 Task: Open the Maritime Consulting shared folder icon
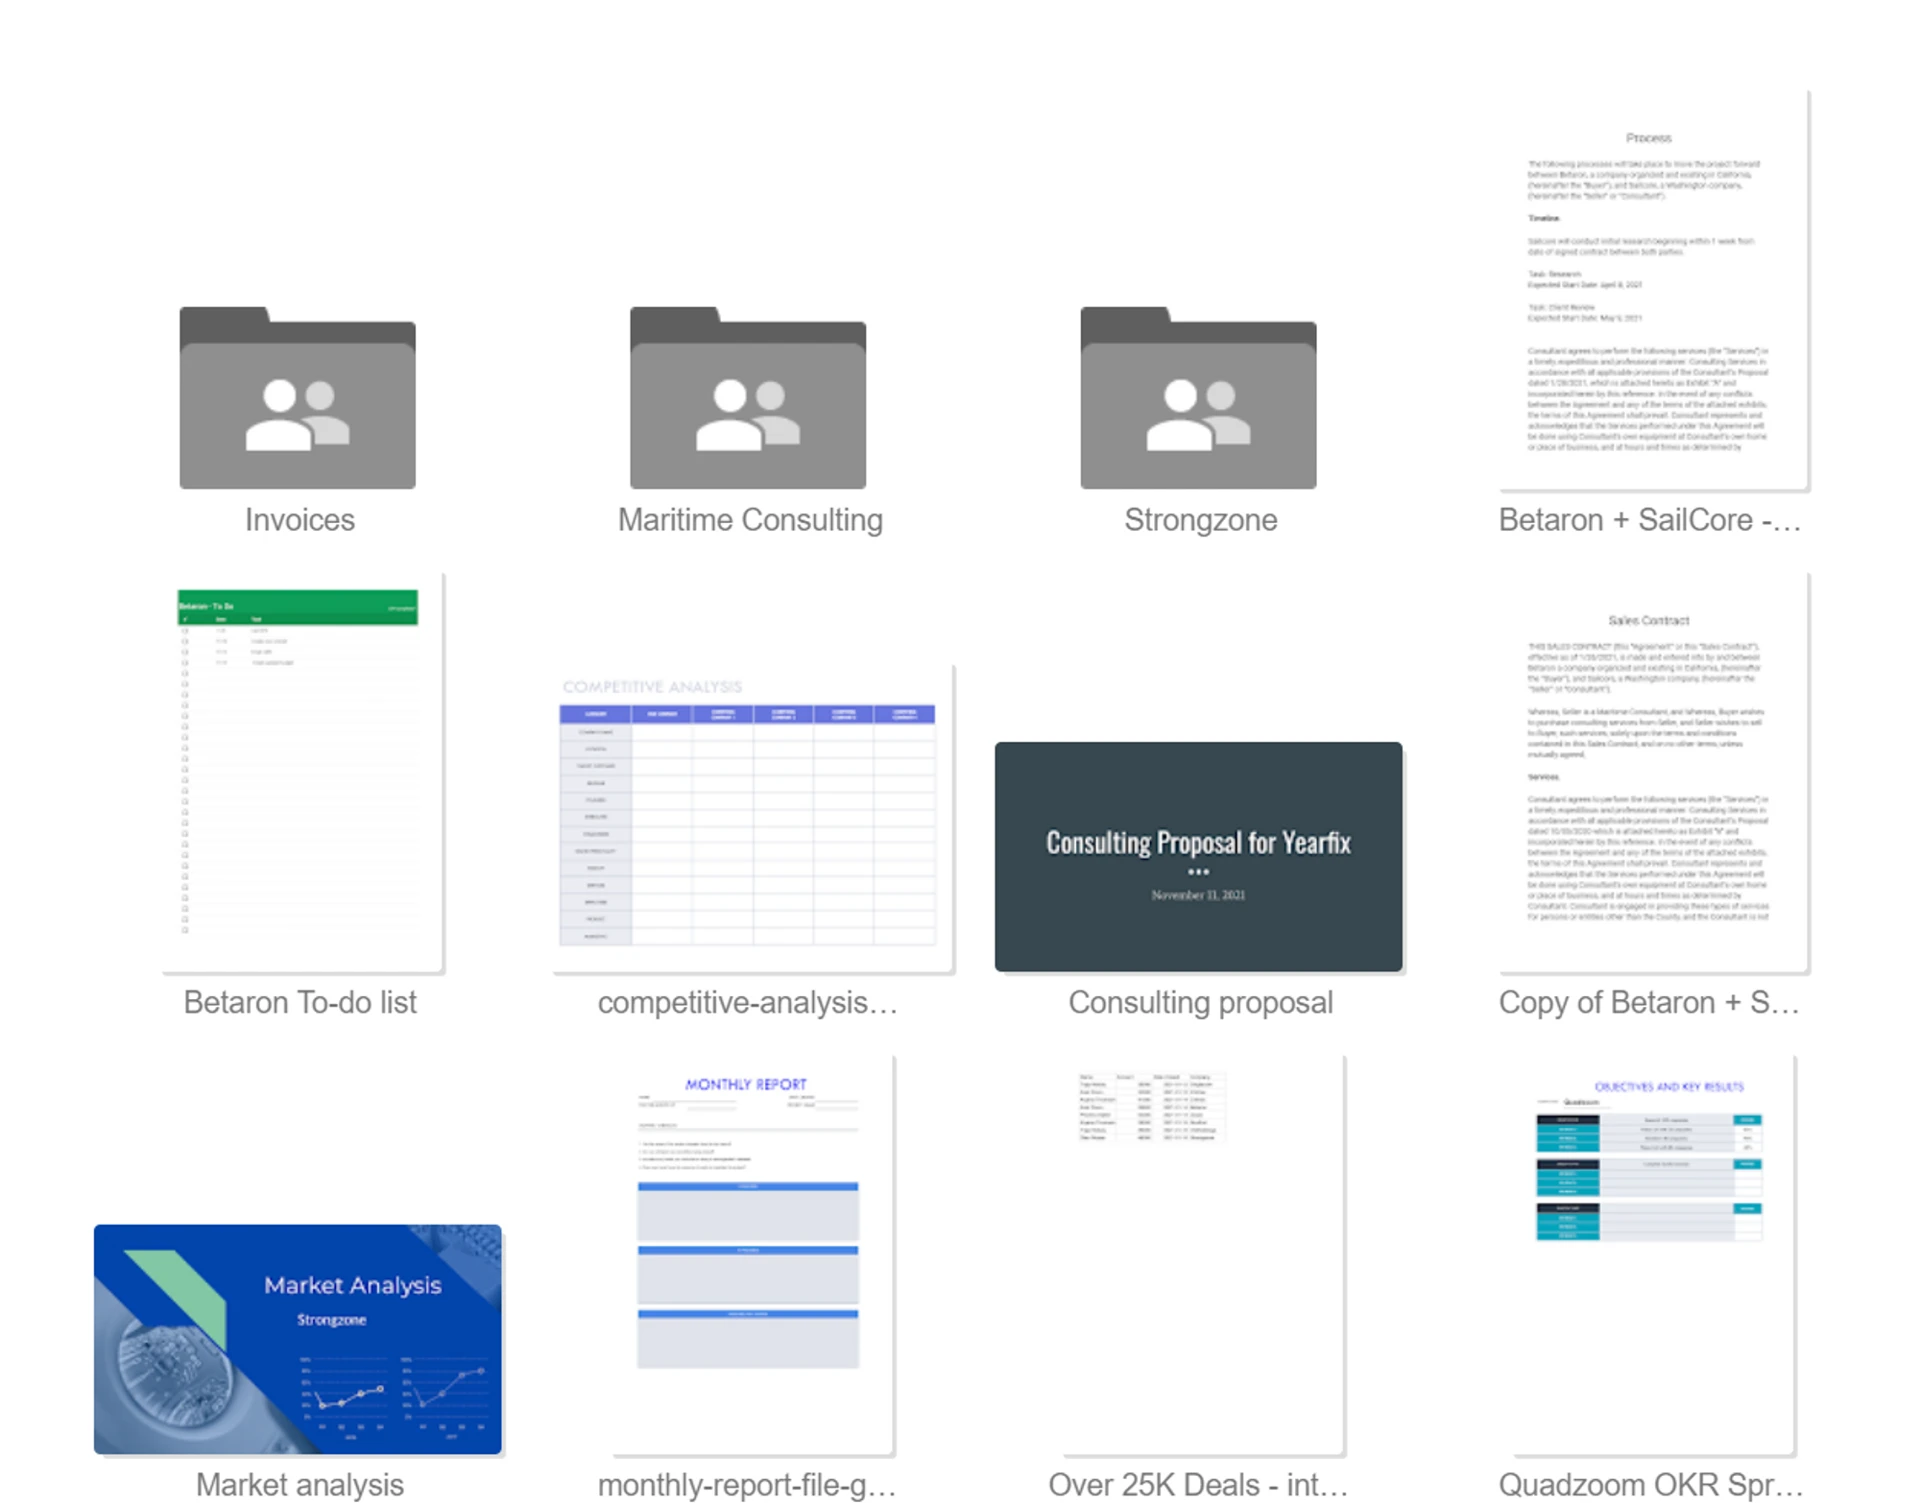[747, 398]
